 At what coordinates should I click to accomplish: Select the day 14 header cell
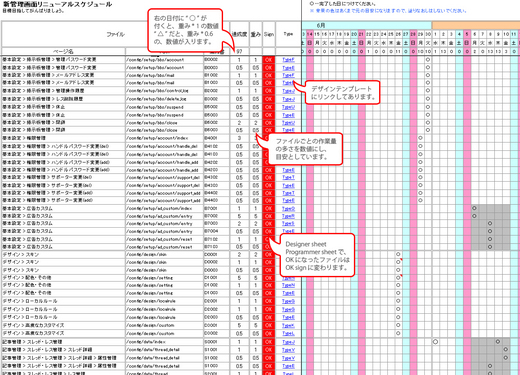pos(310,34)
